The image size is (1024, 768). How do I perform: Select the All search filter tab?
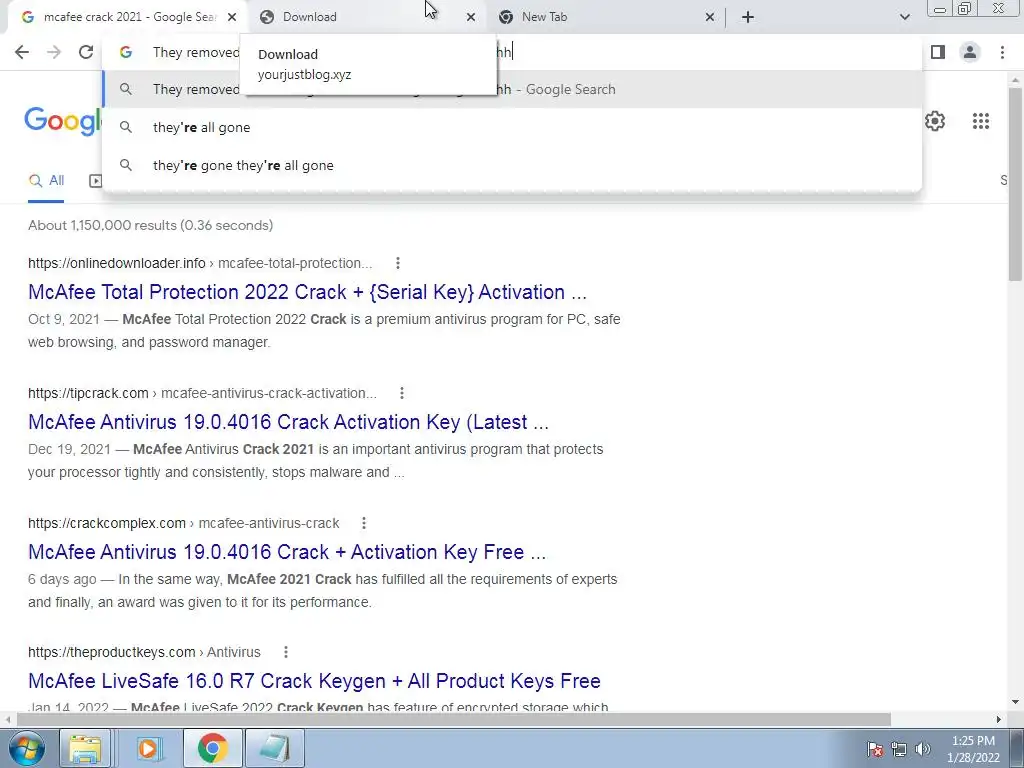coord(46,180)
